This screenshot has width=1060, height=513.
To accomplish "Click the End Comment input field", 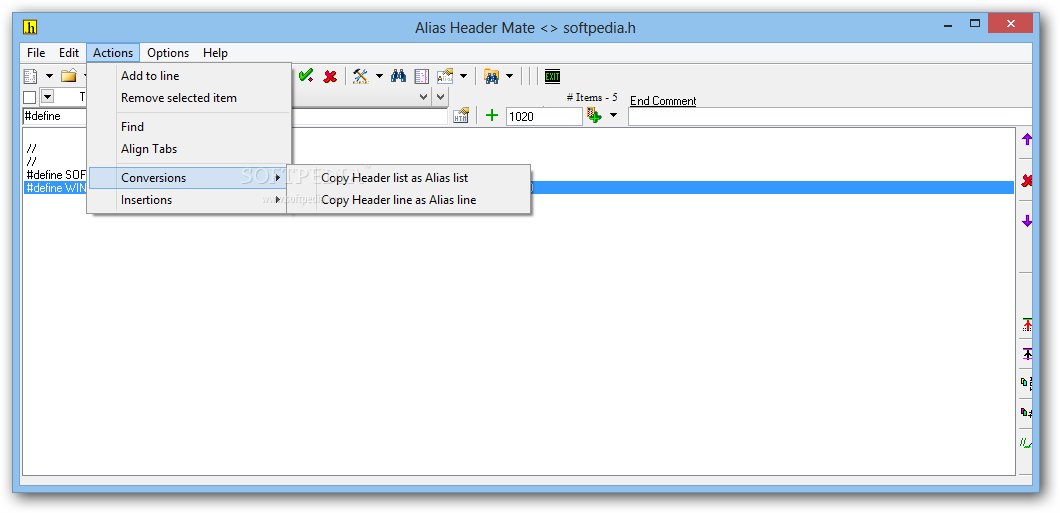I will point(830,116).
